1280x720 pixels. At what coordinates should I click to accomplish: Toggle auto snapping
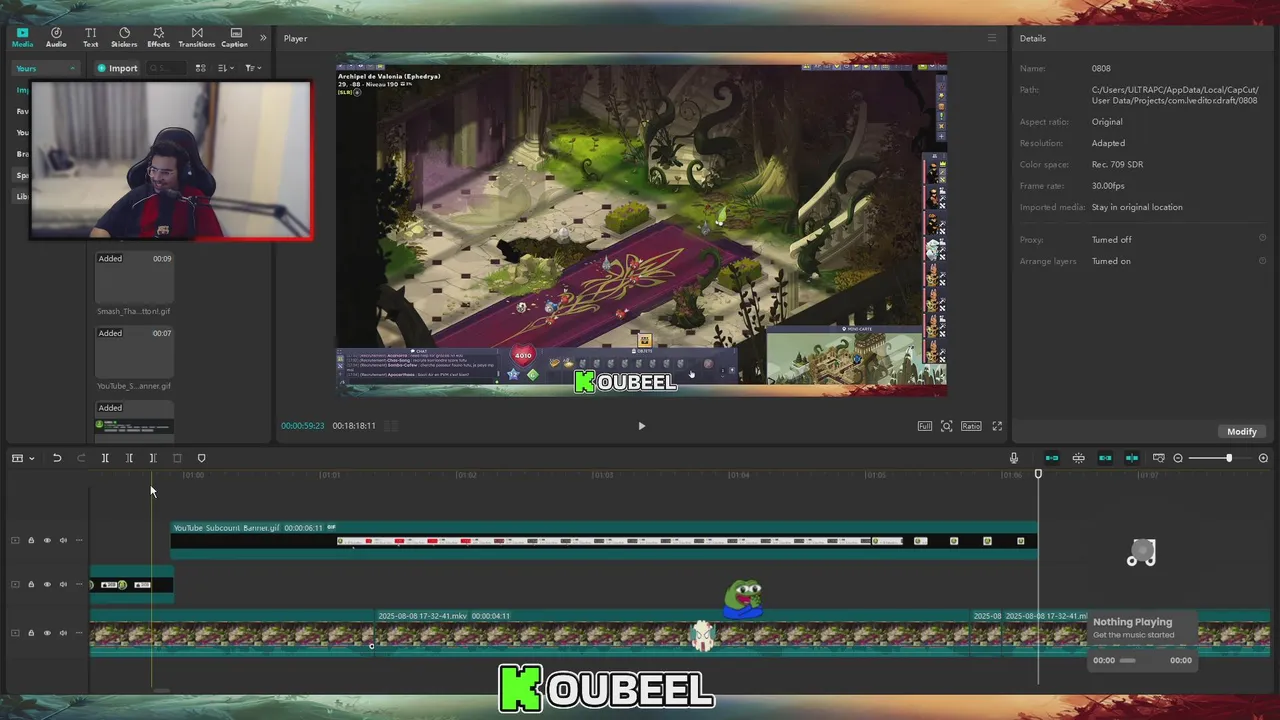(1079, 458)
